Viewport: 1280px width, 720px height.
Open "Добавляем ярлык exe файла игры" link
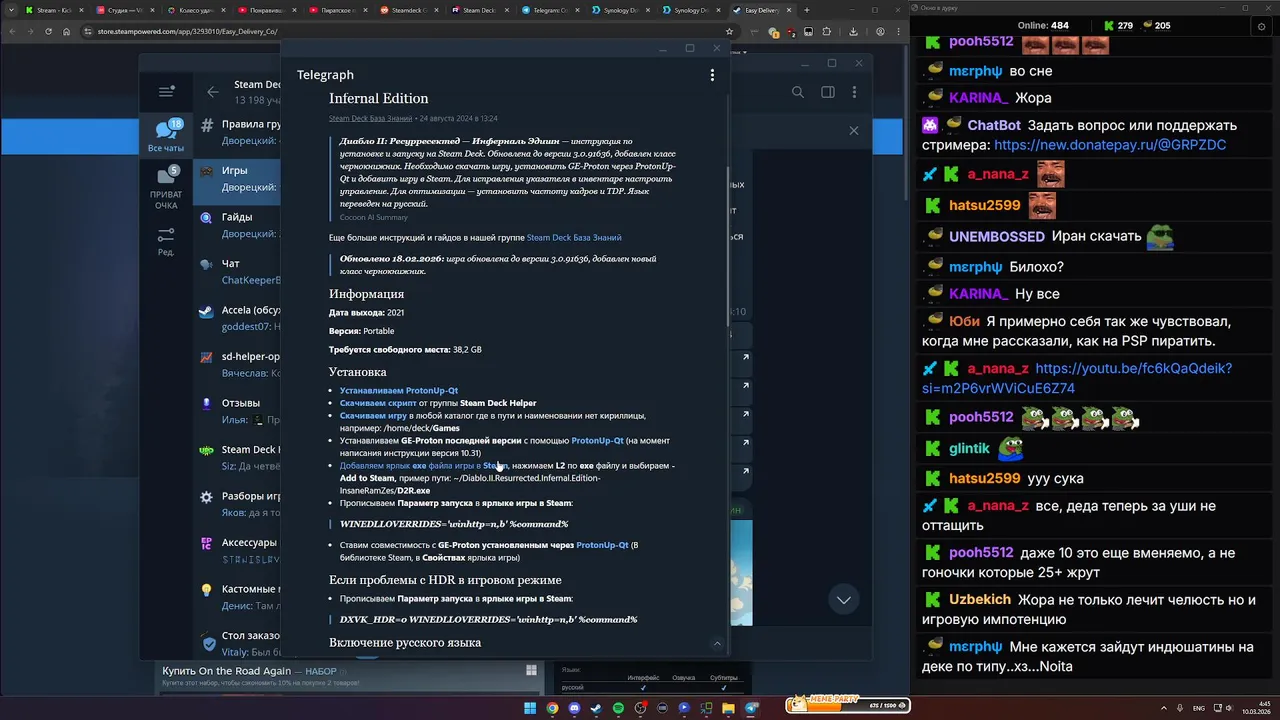(x=424, y=466)
